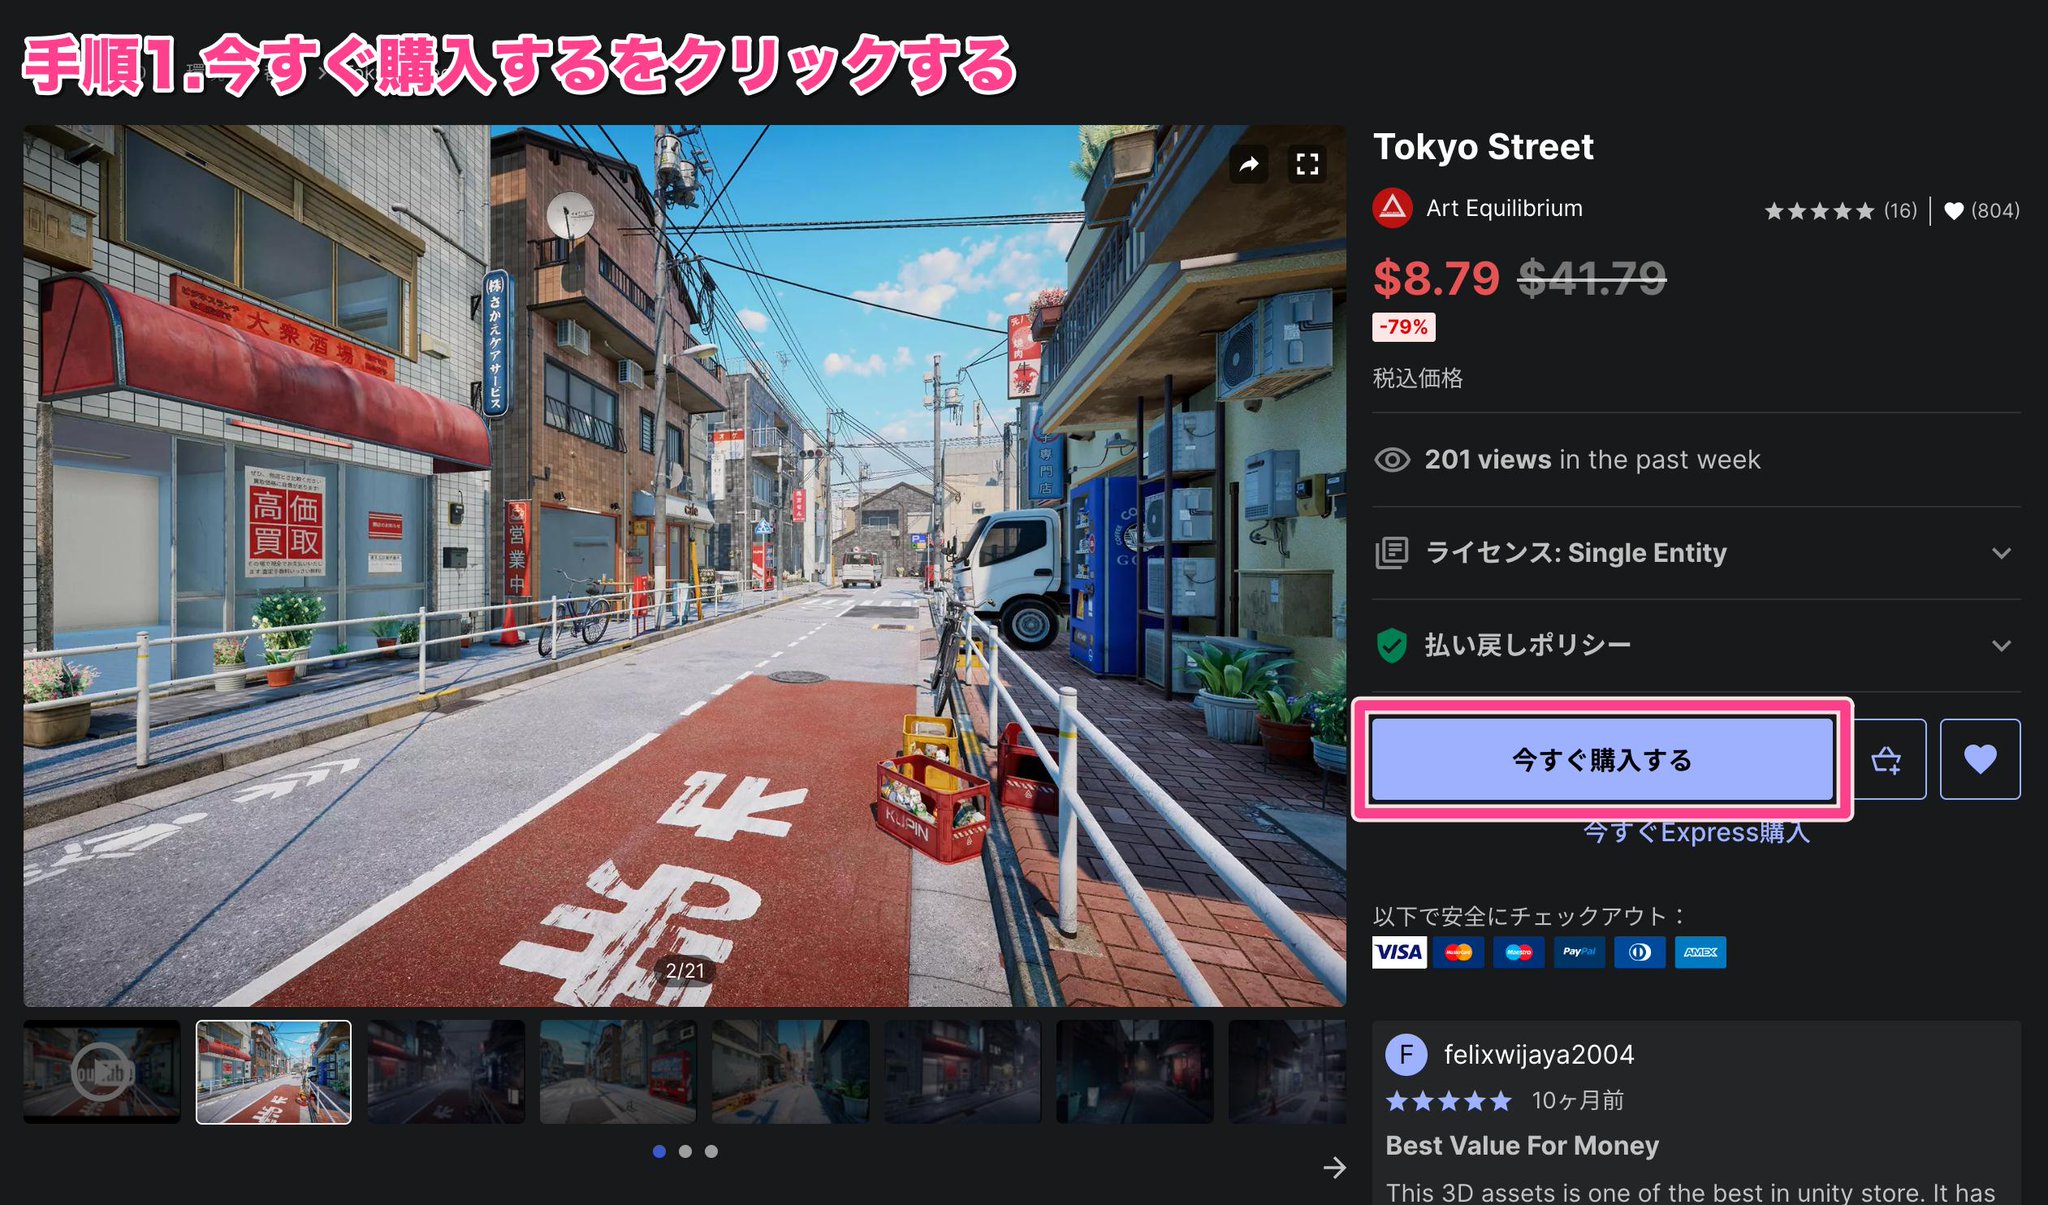The image size is (2048, 1205).
Task: Click the 10ヶ月前 review date
Action: pos(1578,1101)
